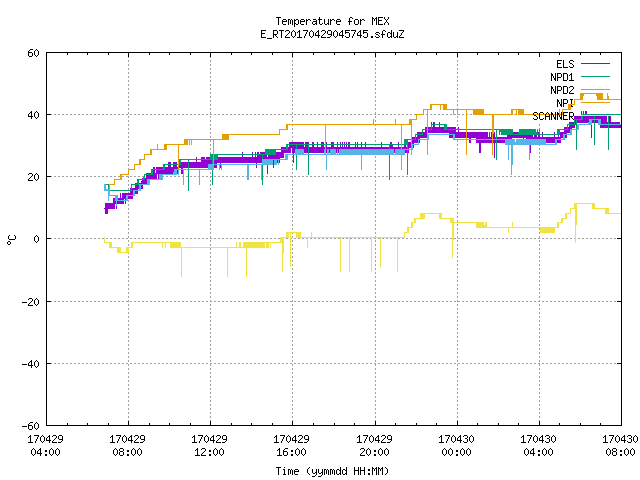The image size is (640, 480).
Task: Click the y-axis label 40
Action: pyautogui.click(x=33, y=115)
